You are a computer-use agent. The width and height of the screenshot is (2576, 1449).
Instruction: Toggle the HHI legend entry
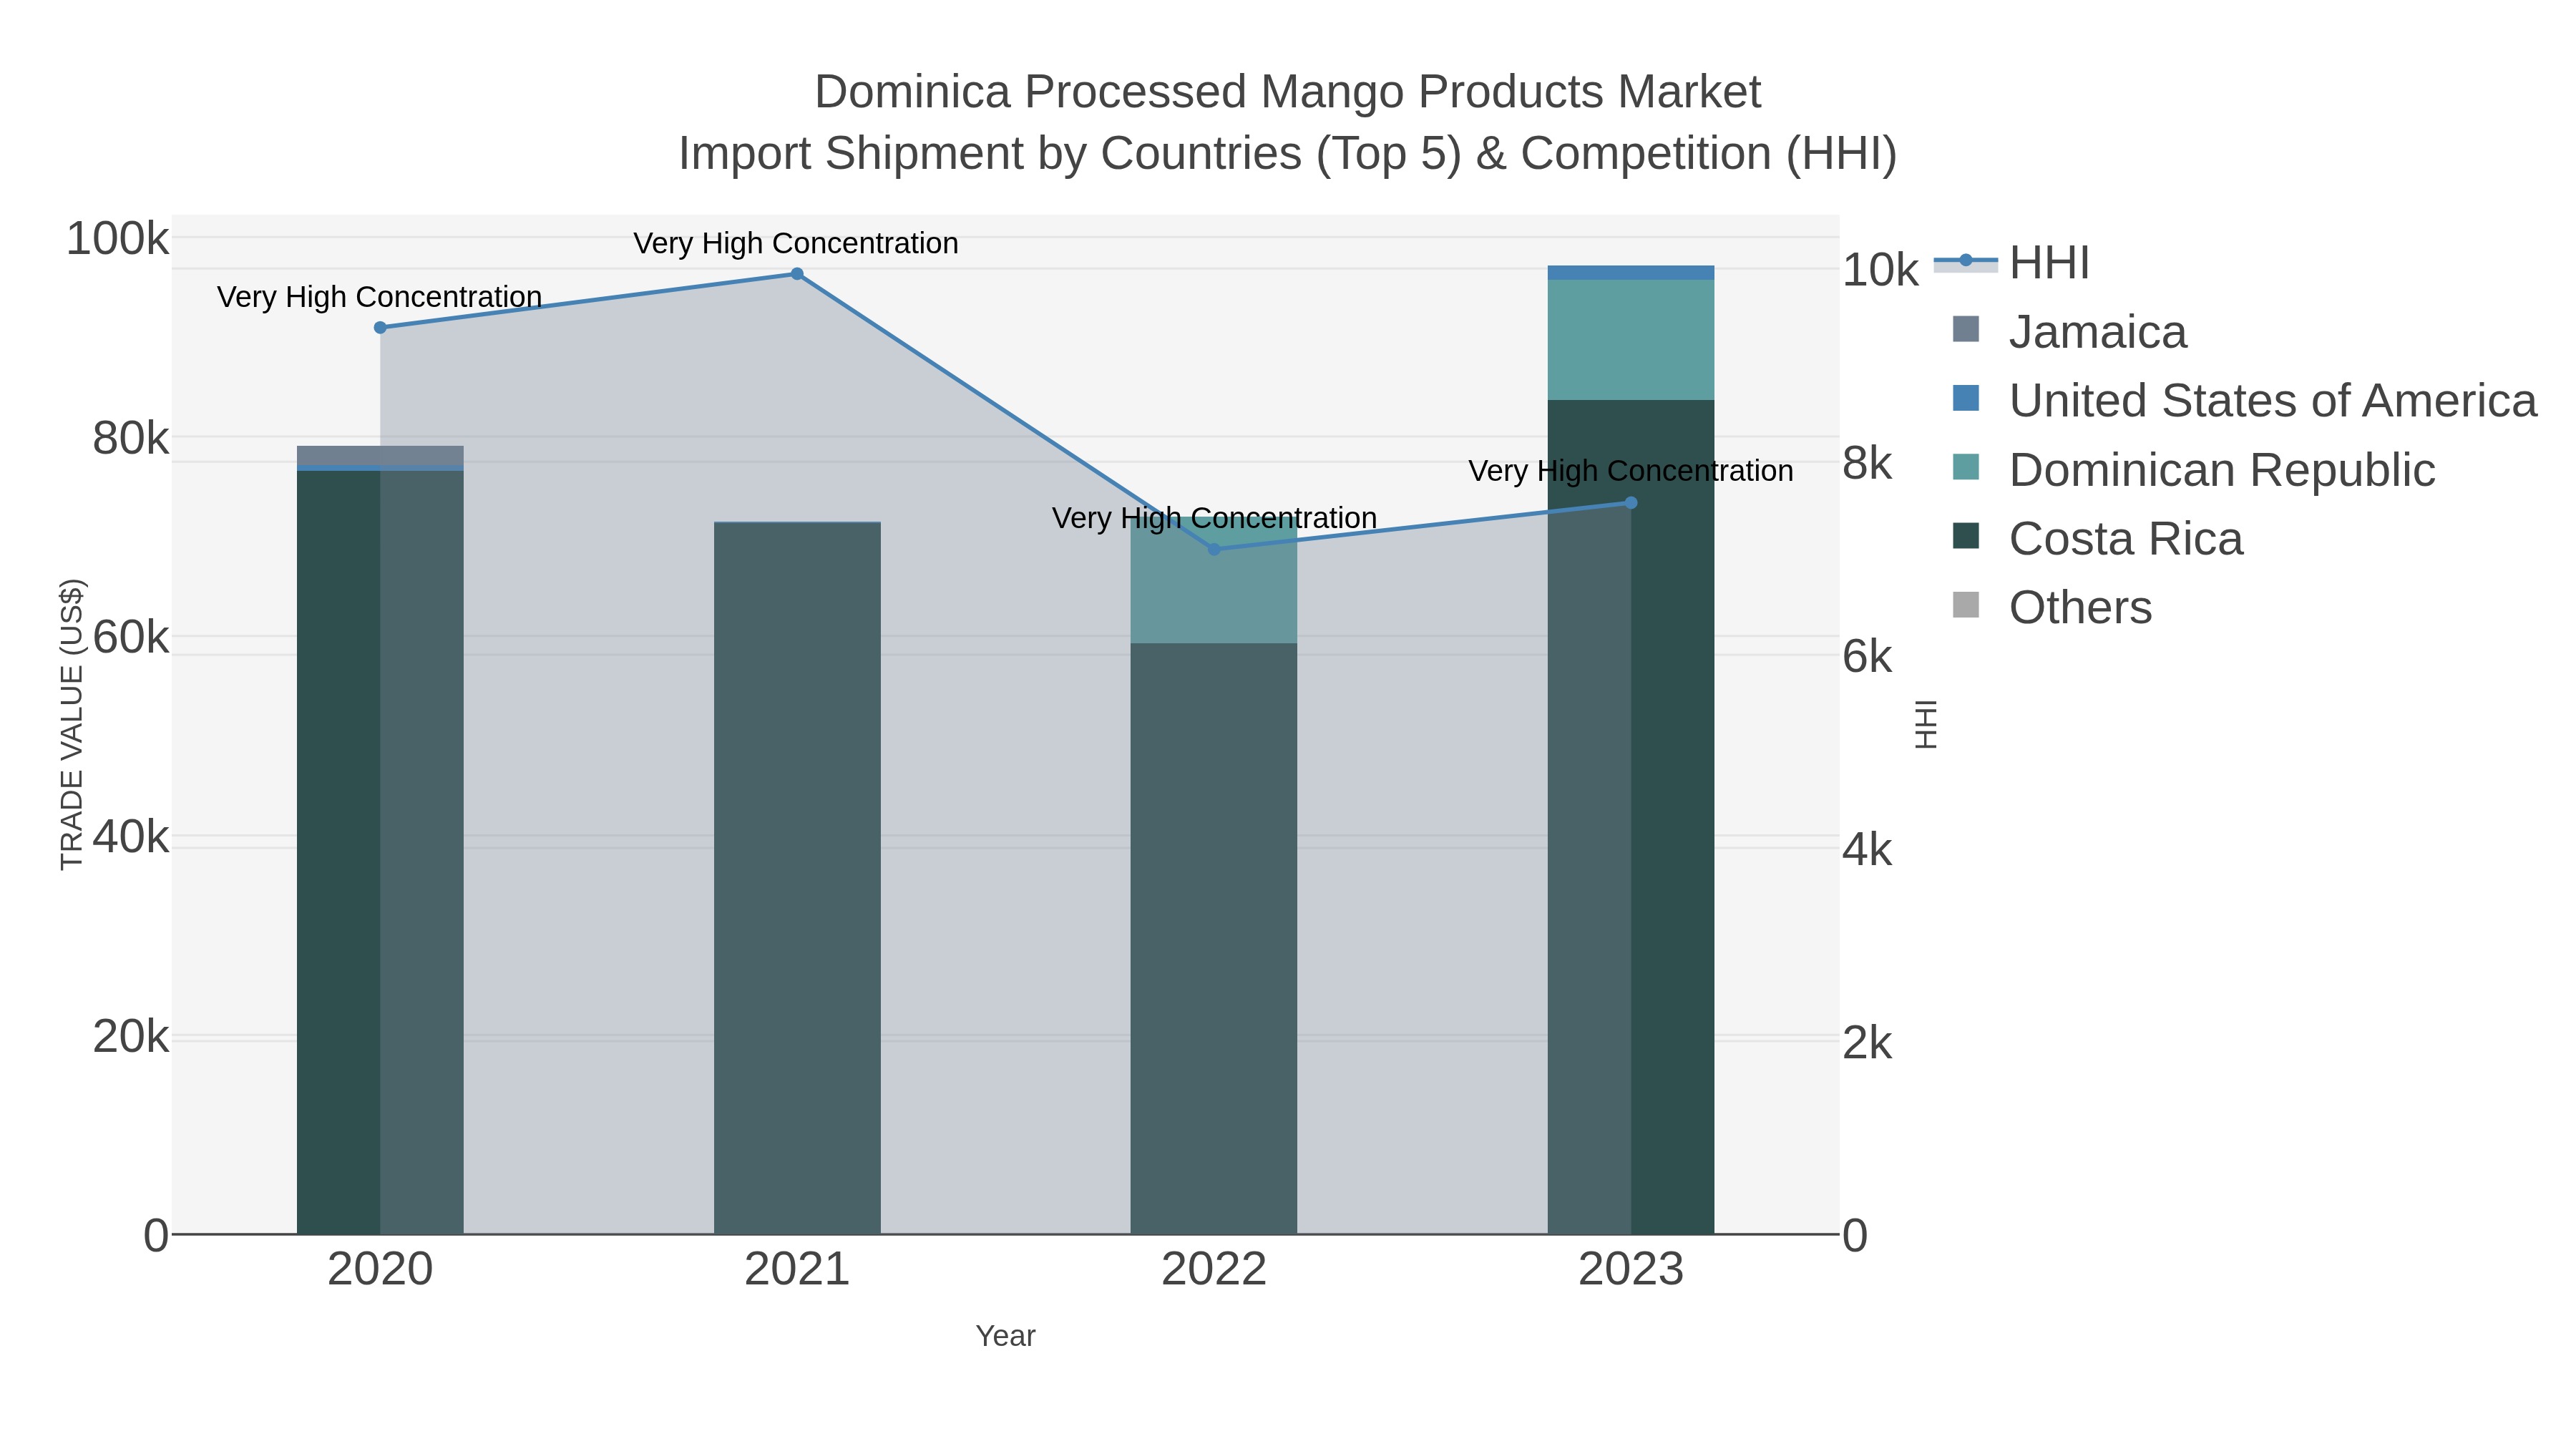pos(2012,263)
